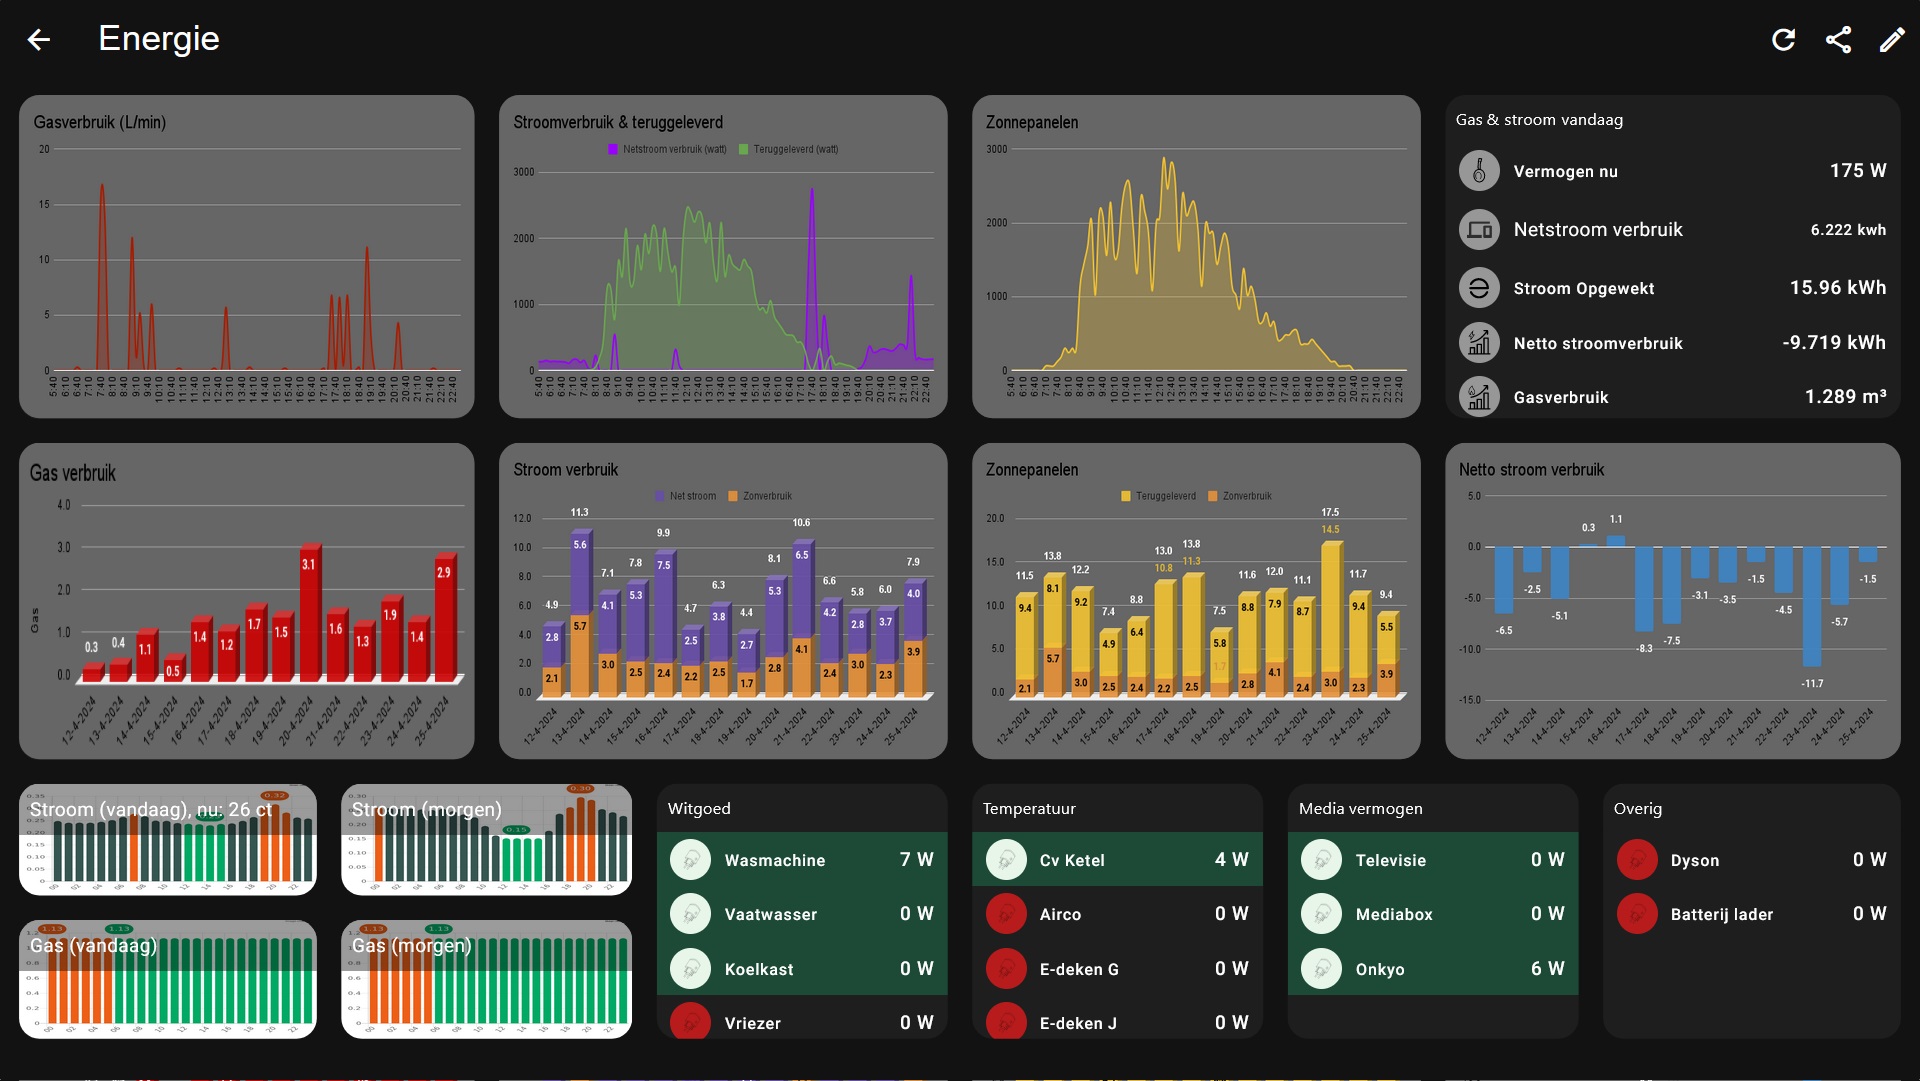
Task: Click Wasmachine 7 W reading
Action: [916, 860]
